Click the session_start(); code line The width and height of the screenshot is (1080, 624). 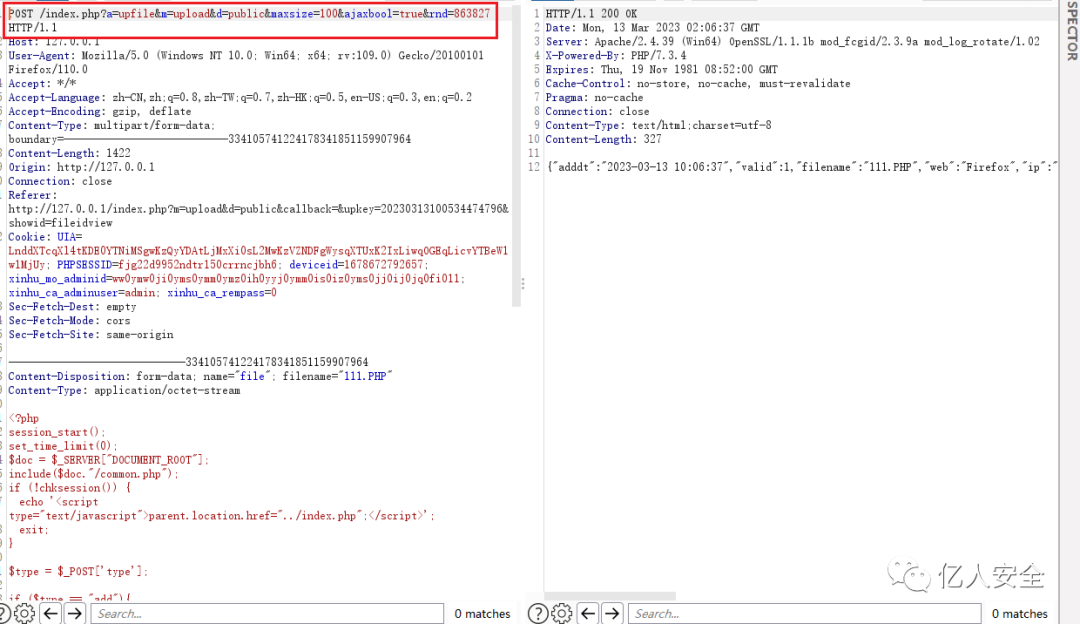56,432
